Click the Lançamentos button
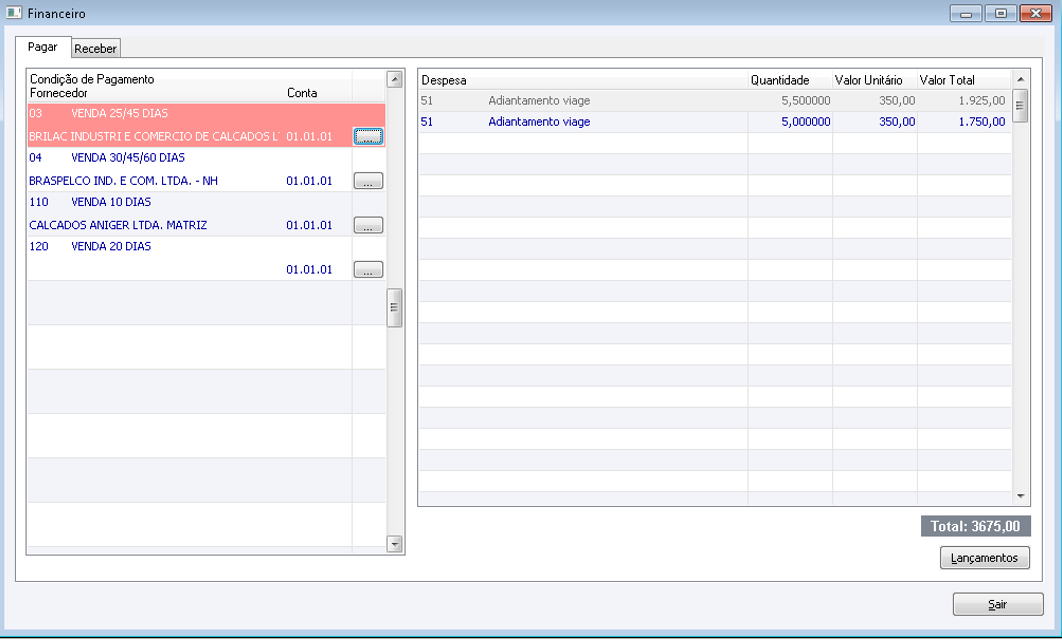Image resolution: width=1062 pixels, height=640 pixels. [985, 558]
